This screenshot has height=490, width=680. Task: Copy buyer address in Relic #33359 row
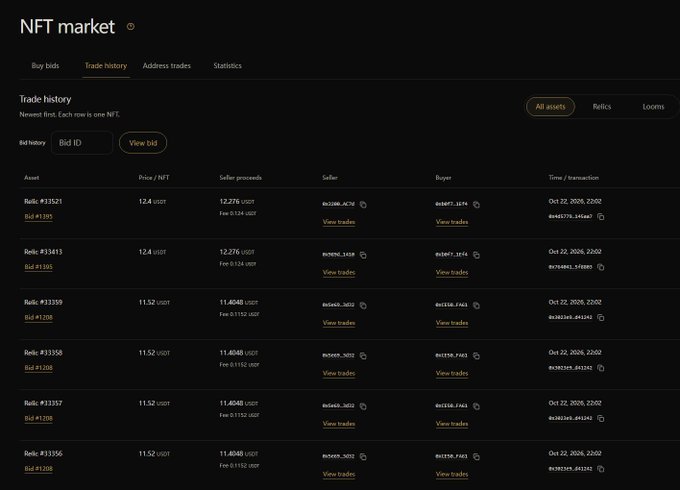(x=476, y=305)
